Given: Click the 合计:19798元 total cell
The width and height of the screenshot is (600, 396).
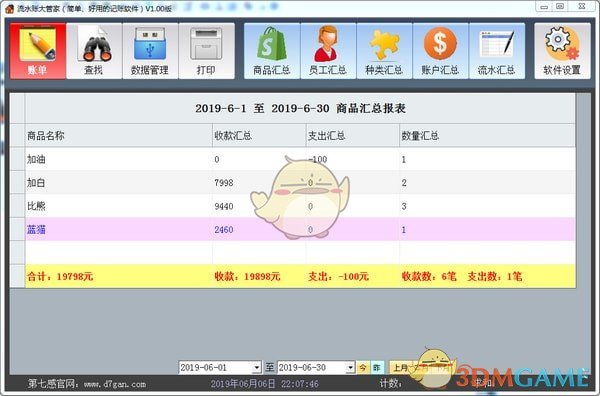Looking at the screenshot, I should [119, 276].
